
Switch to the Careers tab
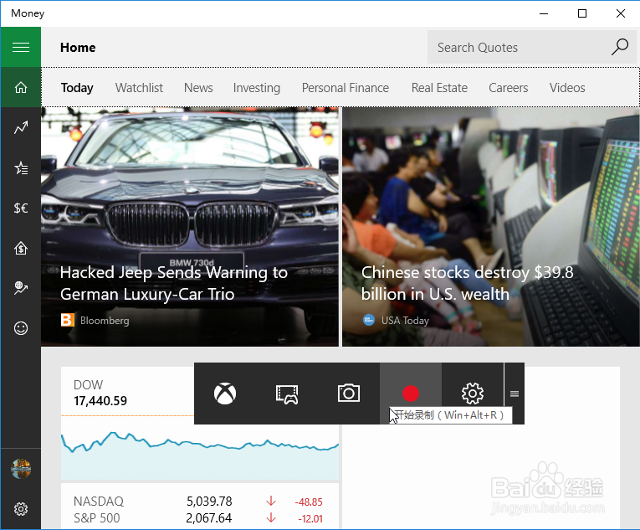pos(508,87)
